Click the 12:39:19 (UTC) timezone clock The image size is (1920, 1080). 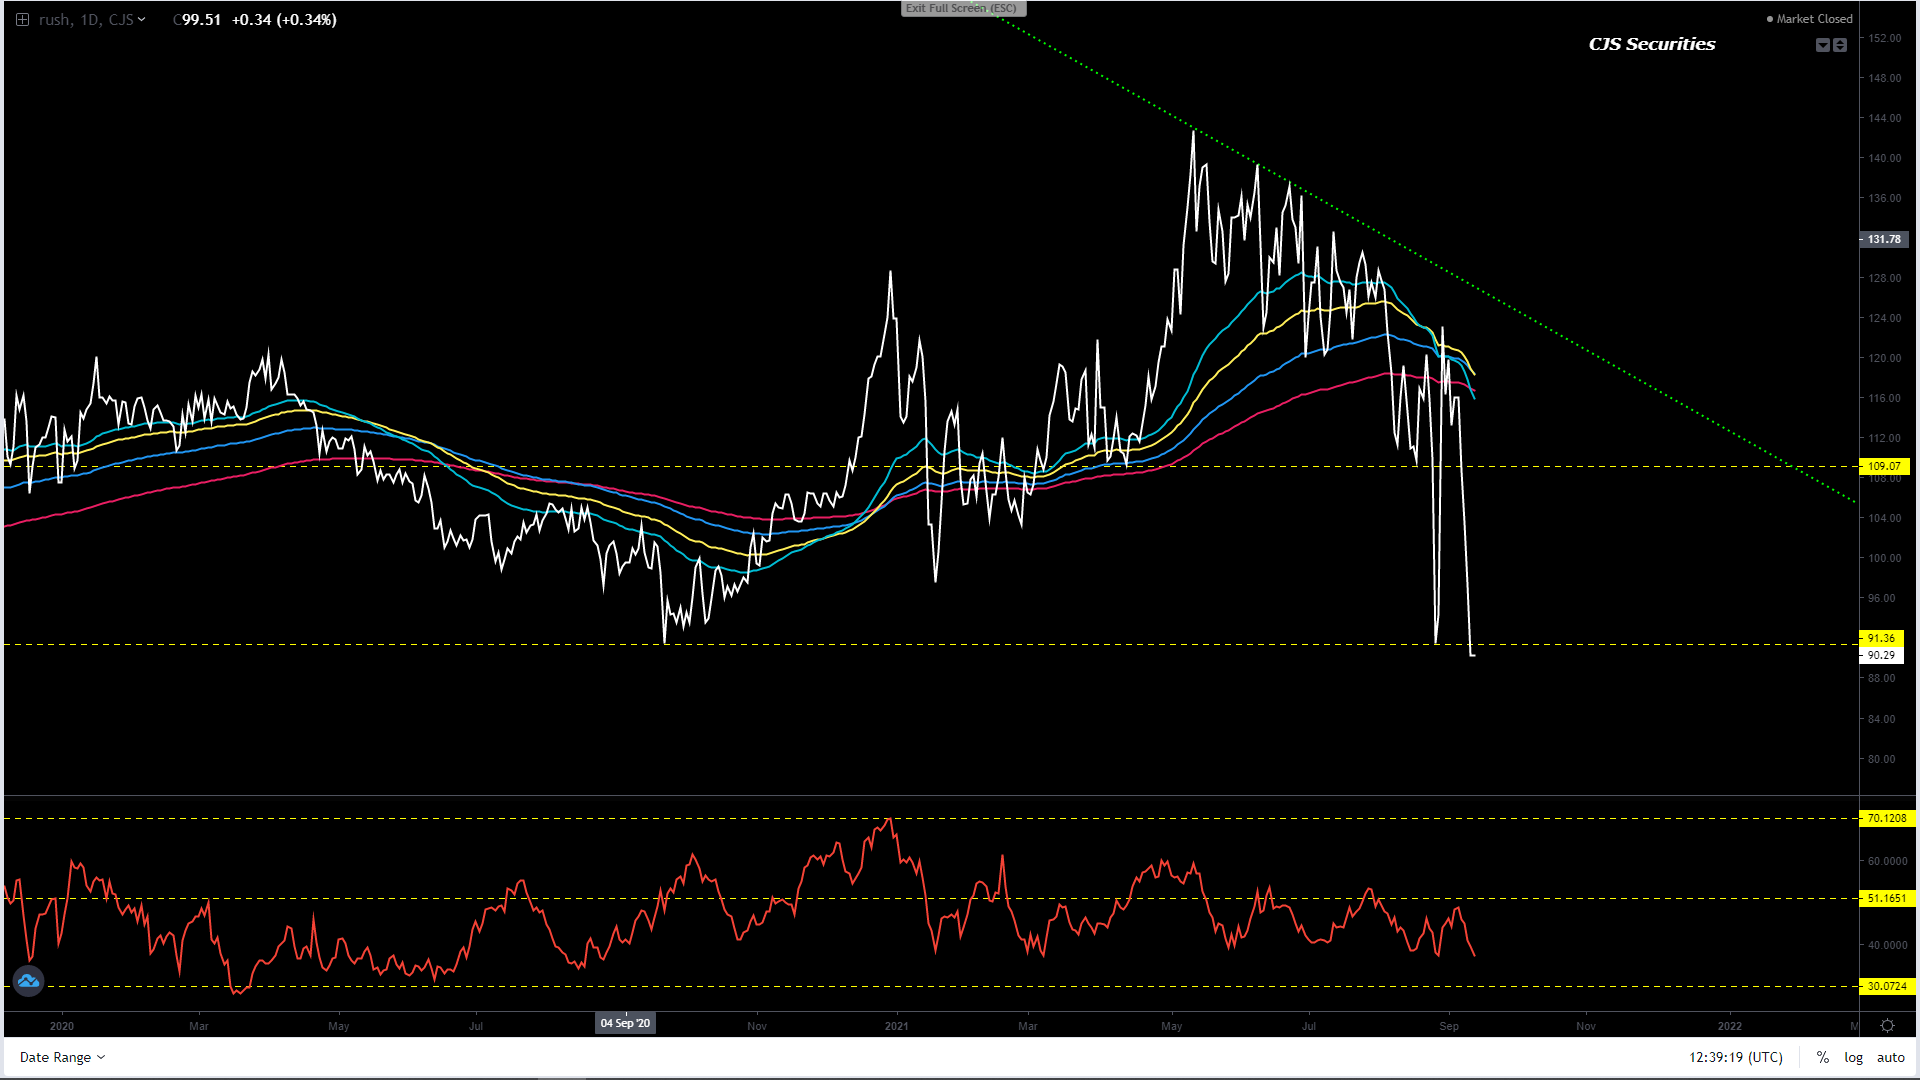(x=1735, y=1057)
